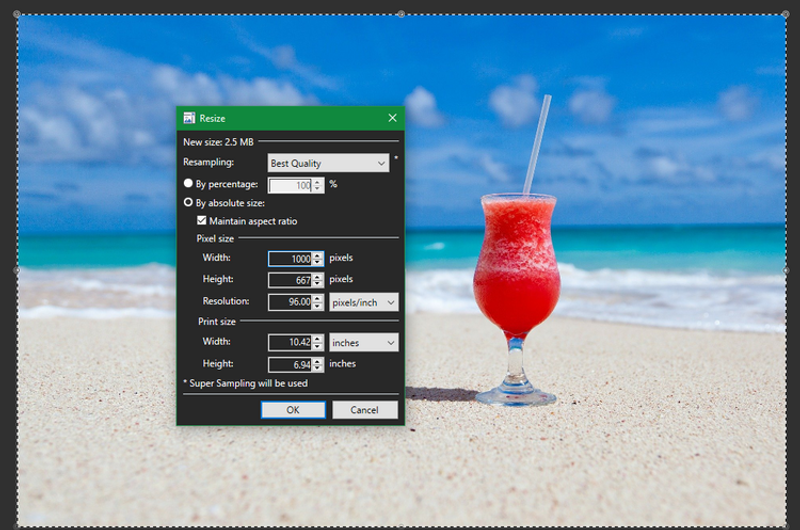Click the top-center canvas selection handle
800x530 pixels.
pos(401,14)
